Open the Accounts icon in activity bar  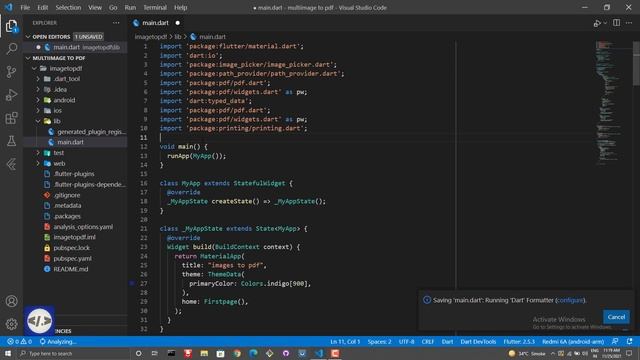tap(11, 301)
